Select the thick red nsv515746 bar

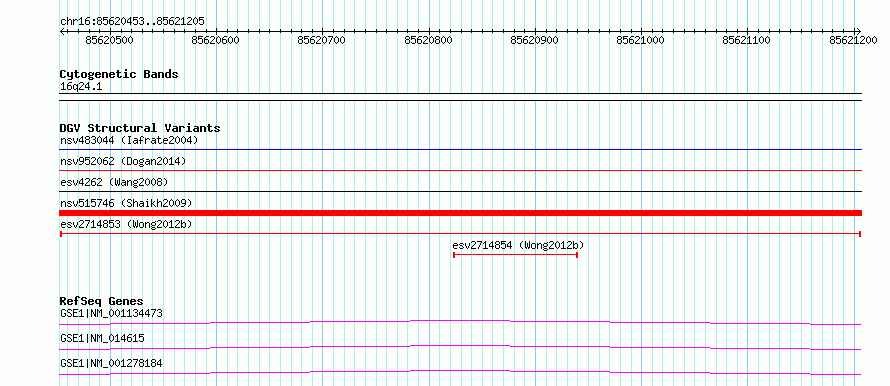[460, 213]
